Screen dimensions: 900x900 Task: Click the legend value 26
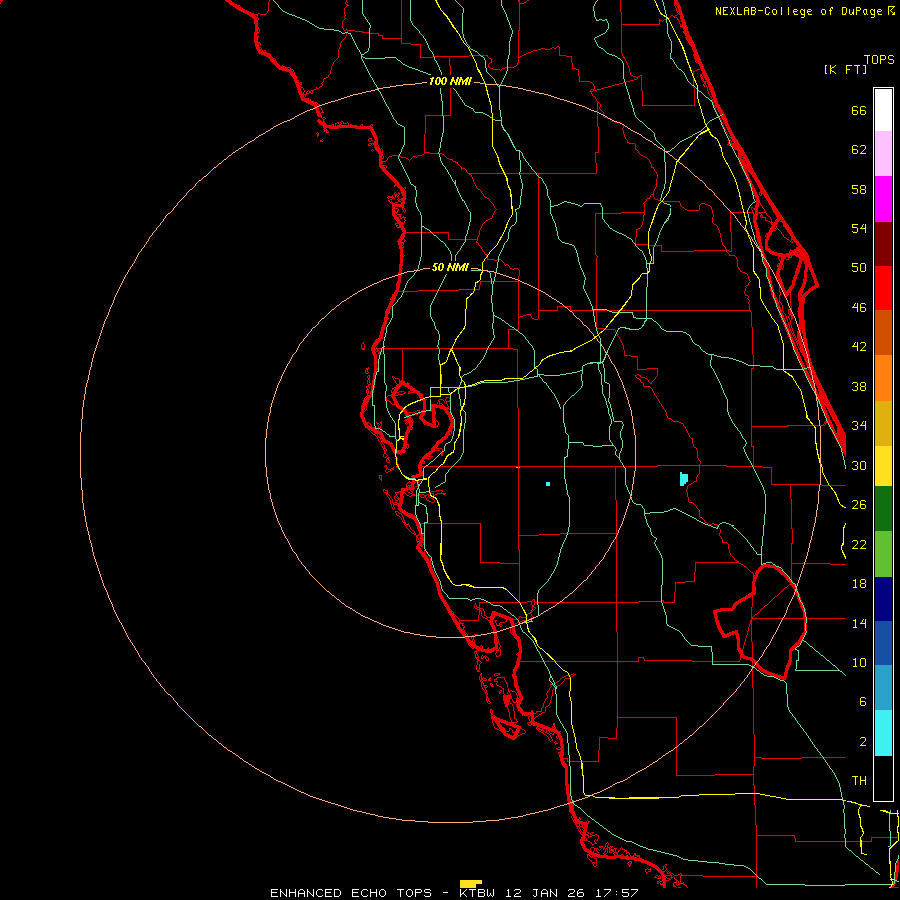[859, 505]
